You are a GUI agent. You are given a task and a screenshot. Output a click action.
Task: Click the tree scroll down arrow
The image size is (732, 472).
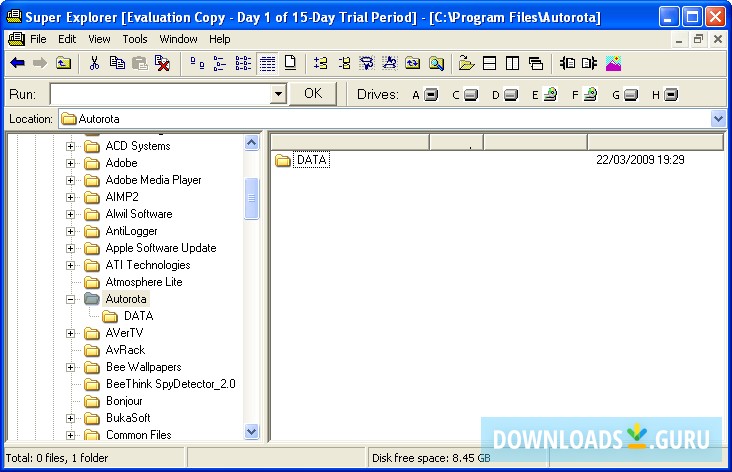251,432
